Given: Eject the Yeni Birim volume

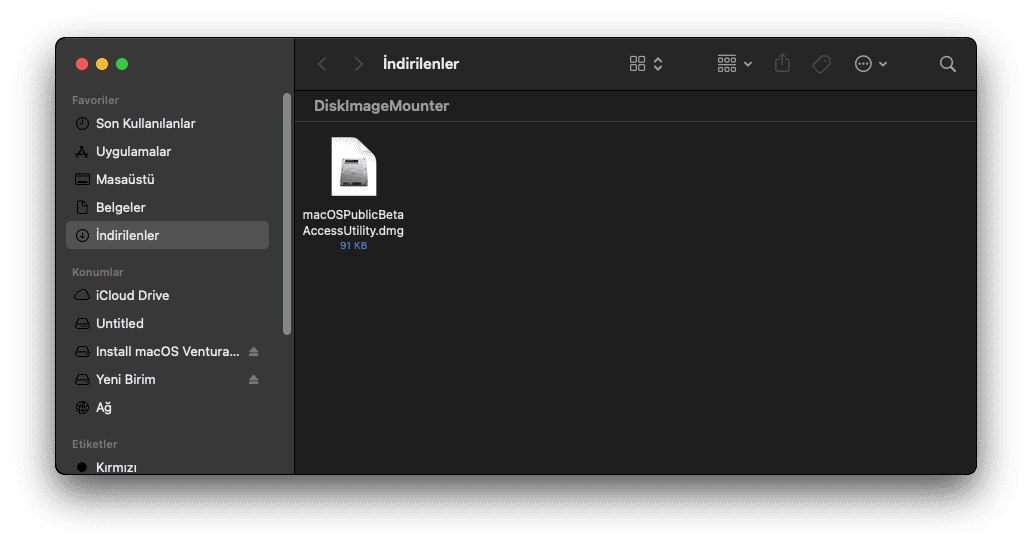Looking at the screenshot, I should tap(253, 380).
